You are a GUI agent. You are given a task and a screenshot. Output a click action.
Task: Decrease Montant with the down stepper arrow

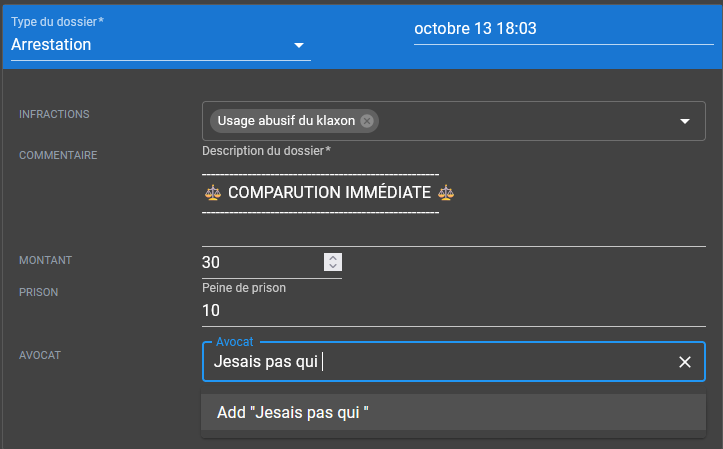point(334,267)
